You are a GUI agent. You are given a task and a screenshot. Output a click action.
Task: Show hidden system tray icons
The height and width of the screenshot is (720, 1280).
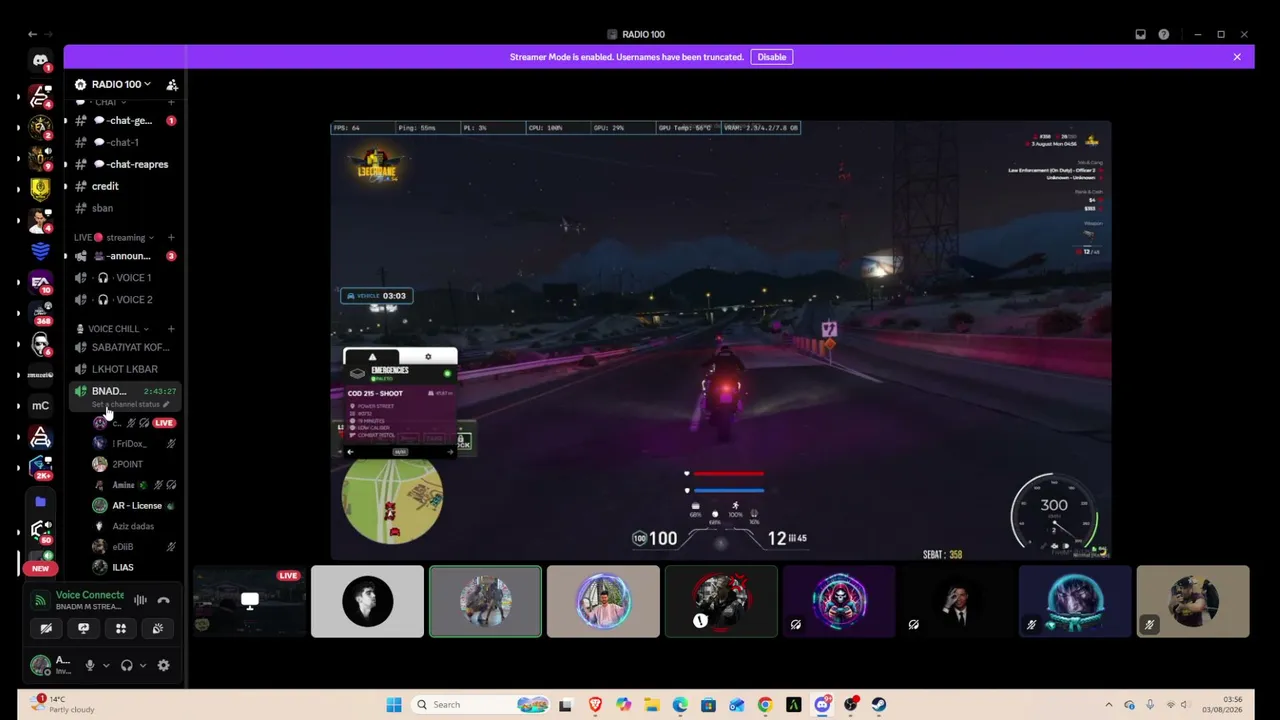pos(1108,704)
